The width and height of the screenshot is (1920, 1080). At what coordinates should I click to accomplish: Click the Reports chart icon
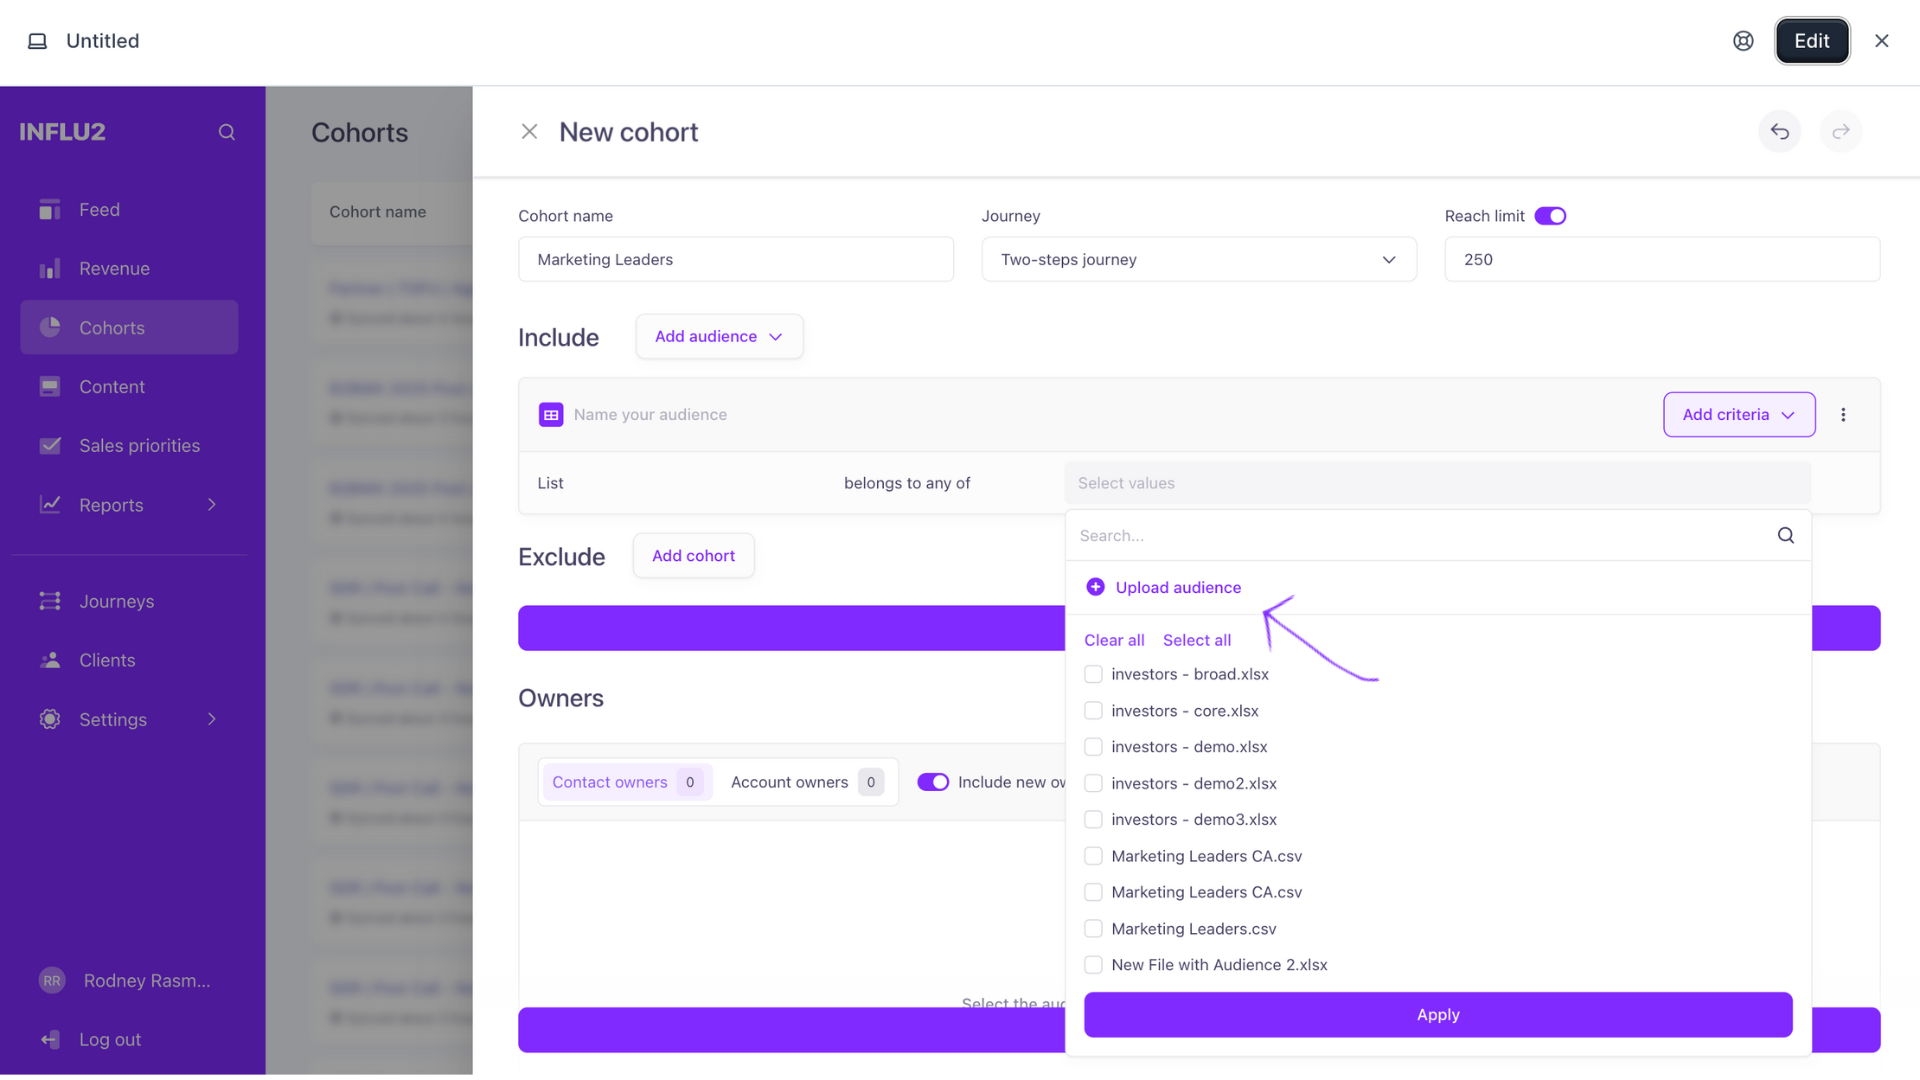coord(50,504)
